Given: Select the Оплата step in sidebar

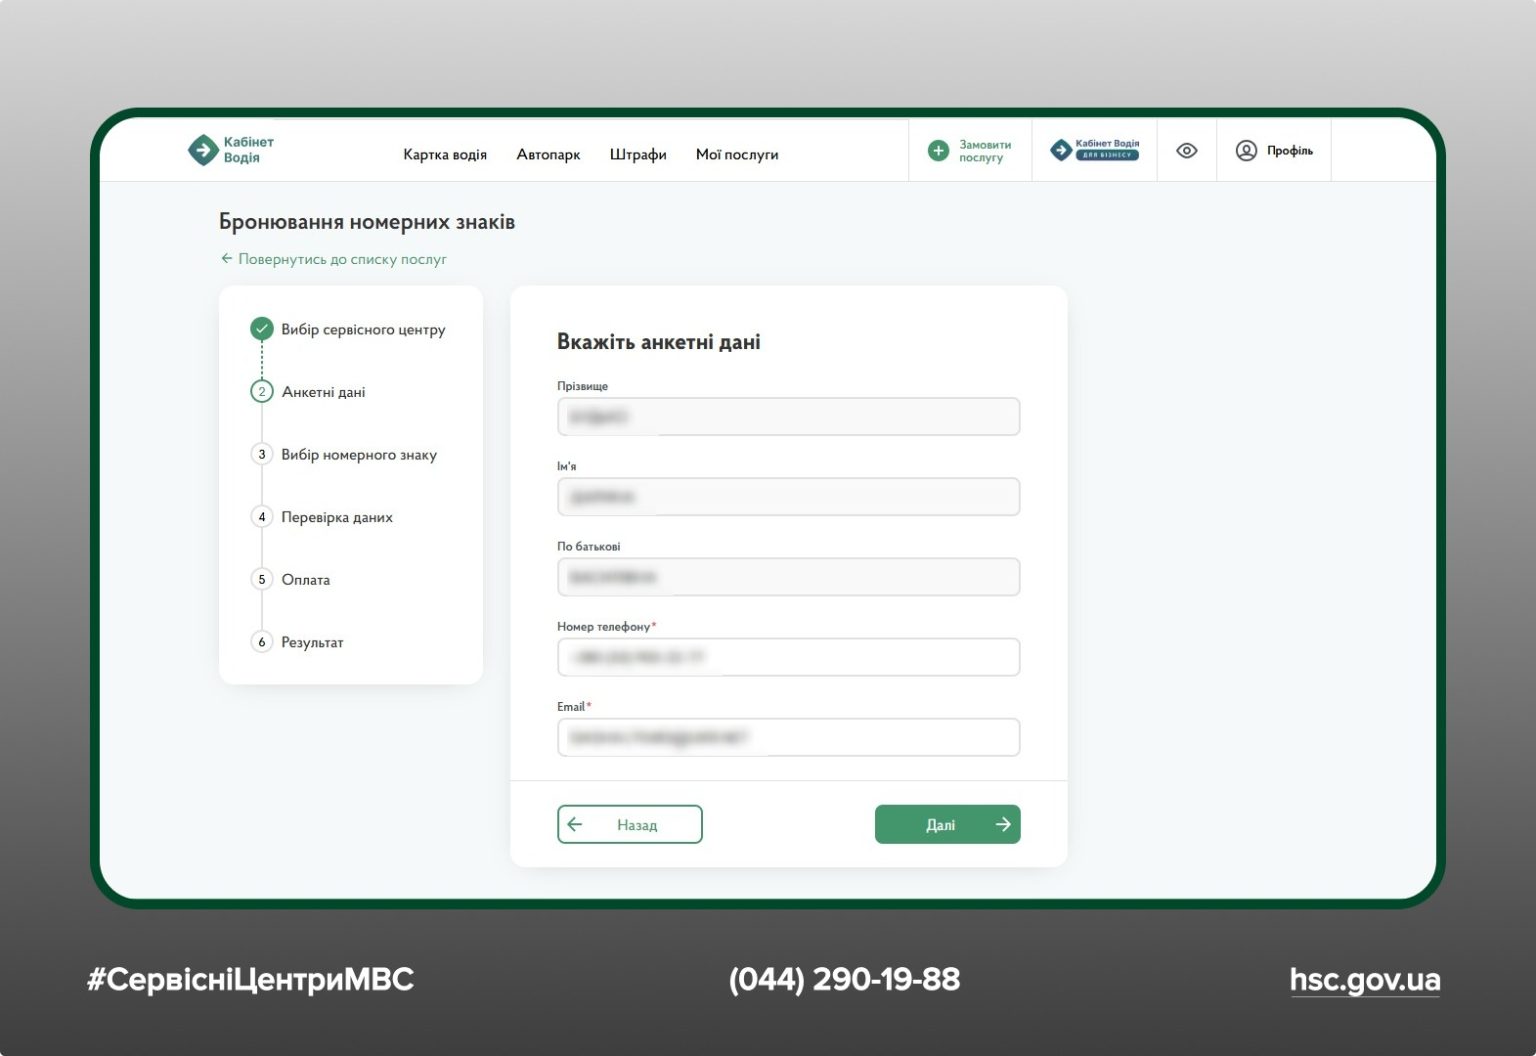Looking at the screenshot, I should pos(305,580).
